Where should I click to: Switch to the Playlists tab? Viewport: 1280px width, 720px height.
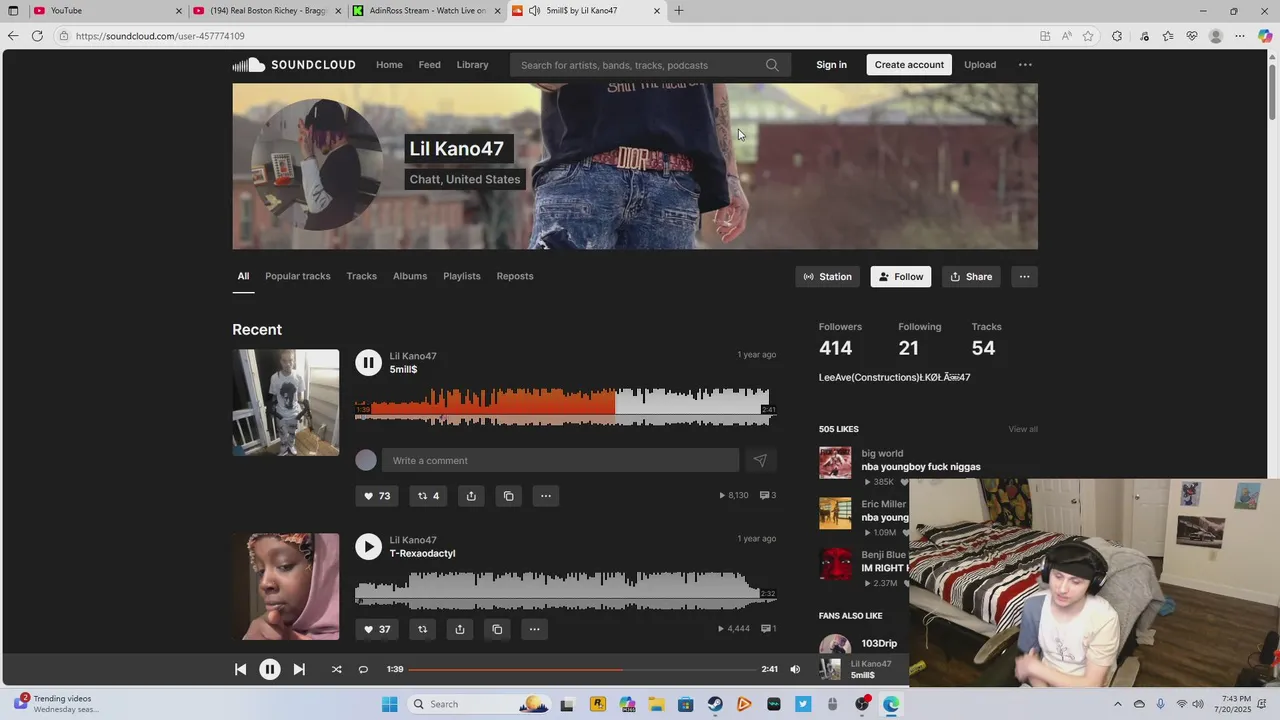(462, 276)
